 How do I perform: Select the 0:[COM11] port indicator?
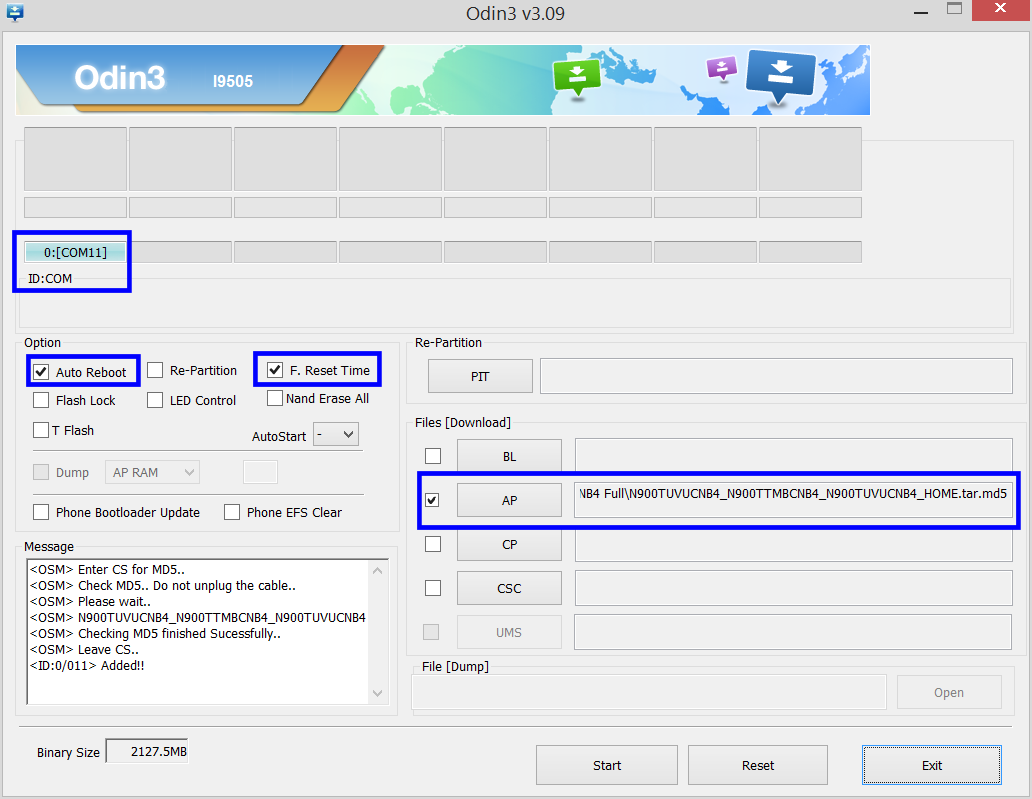[75, 252]
